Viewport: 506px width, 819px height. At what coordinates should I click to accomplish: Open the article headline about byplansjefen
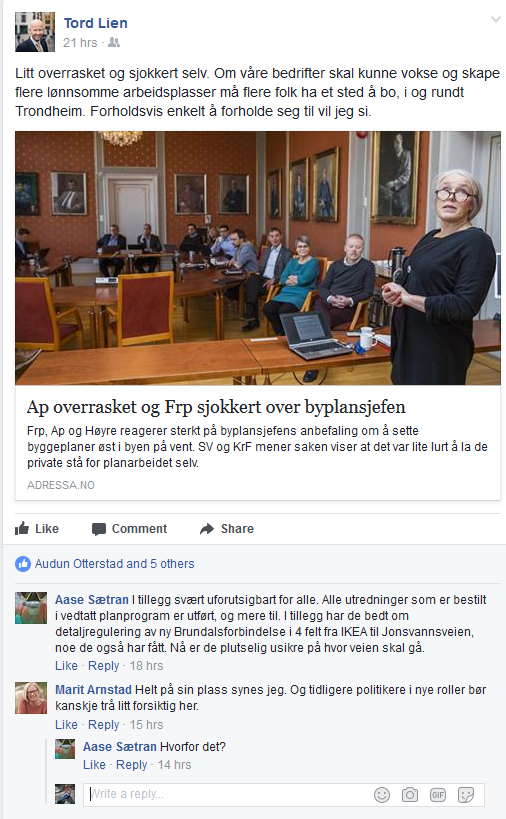[216, 407]
